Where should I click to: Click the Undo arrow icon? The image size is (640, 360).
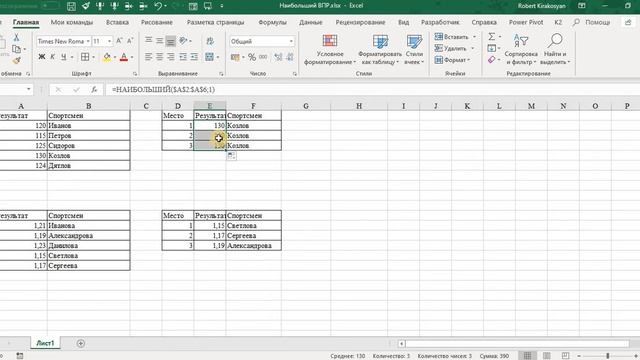point(158,6)
